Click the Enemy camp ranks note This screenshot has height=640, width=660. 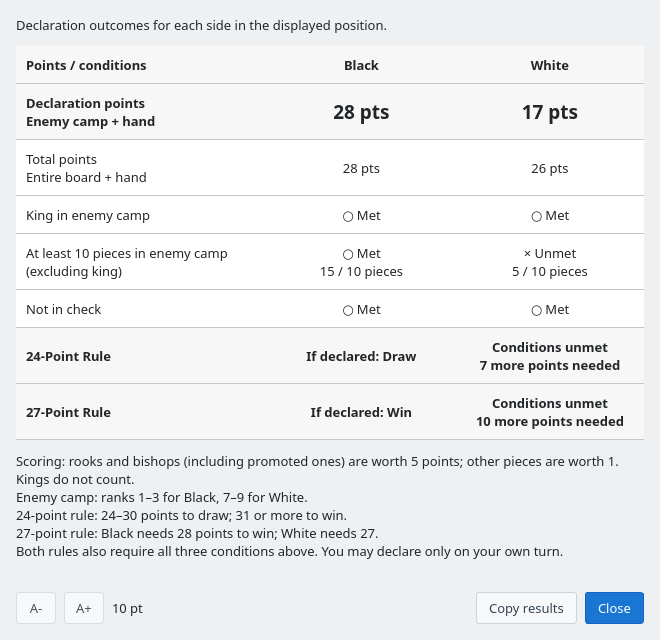click(162, 497)
